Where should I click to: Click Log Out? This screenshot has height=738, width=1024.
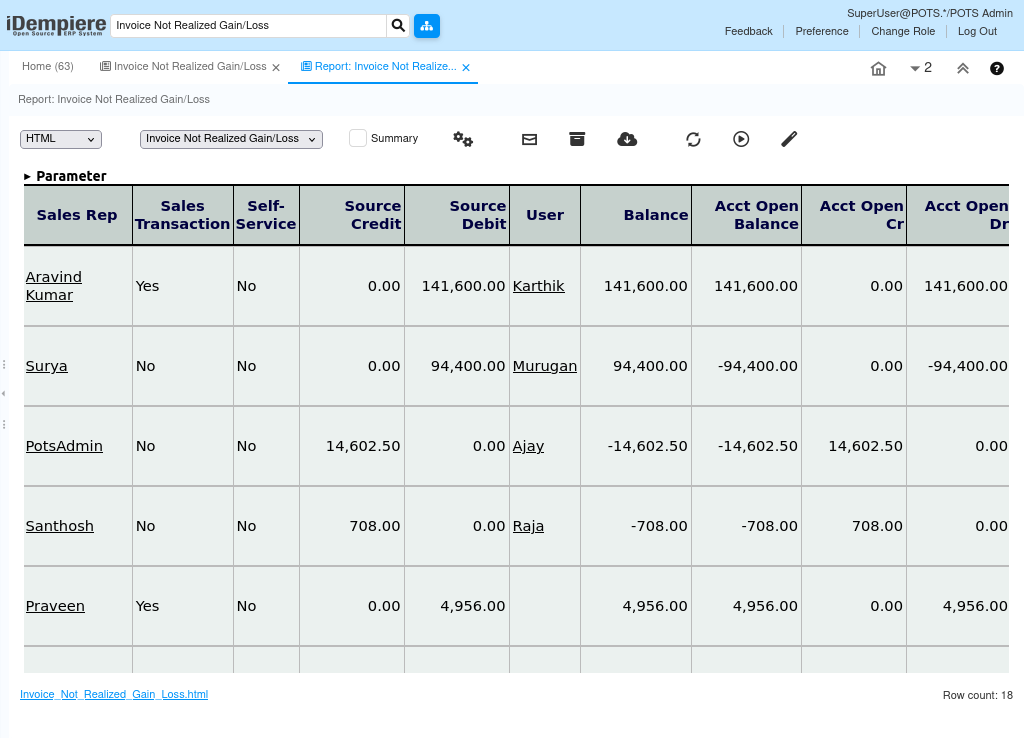pos(977,31)
